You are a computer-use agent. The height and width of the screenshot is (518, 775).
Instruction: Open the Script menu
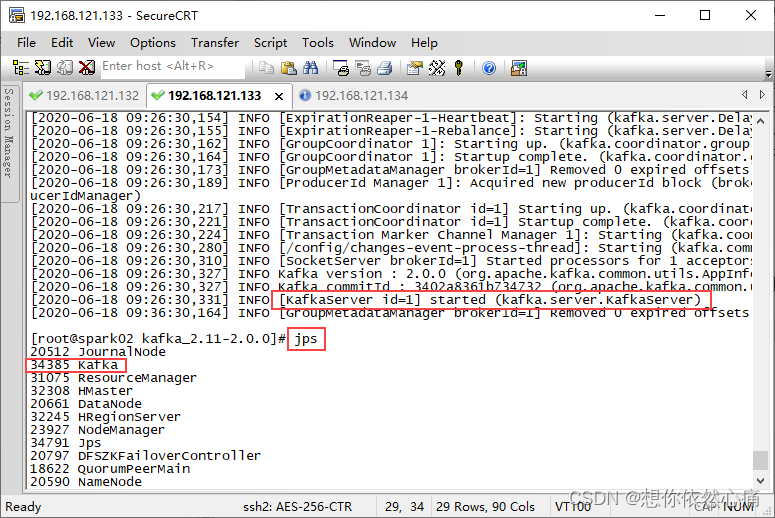(x=270, y=43)
